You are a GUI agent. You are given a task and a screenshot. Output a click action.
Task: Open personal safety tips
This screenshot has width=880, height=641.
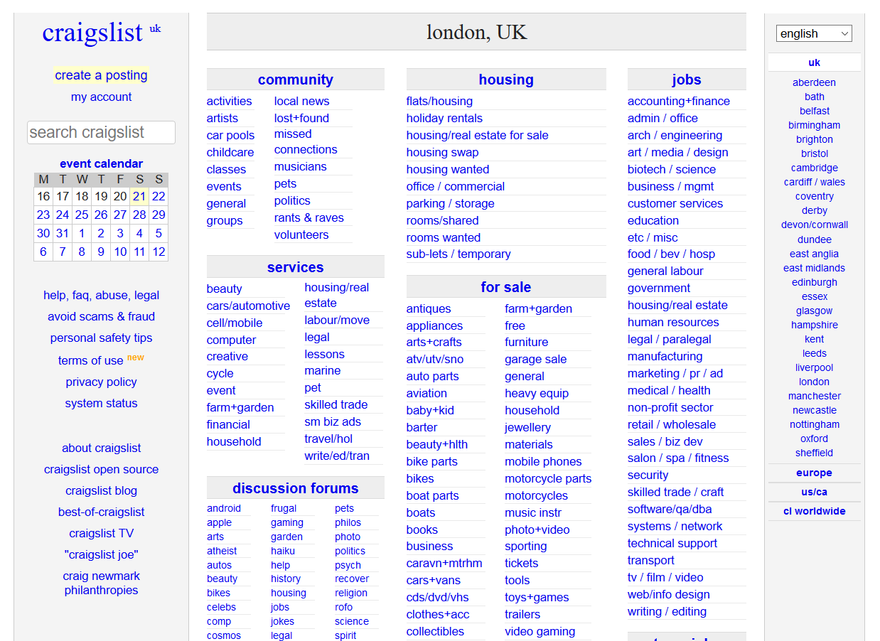pos(101,338)
